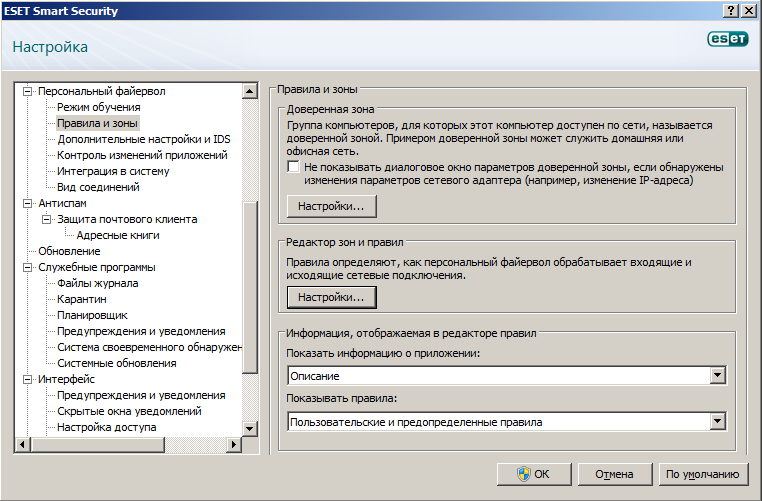The image size is (762, 501).
Task: Open the Показывать правила dropdown
Action: point(718,422)
